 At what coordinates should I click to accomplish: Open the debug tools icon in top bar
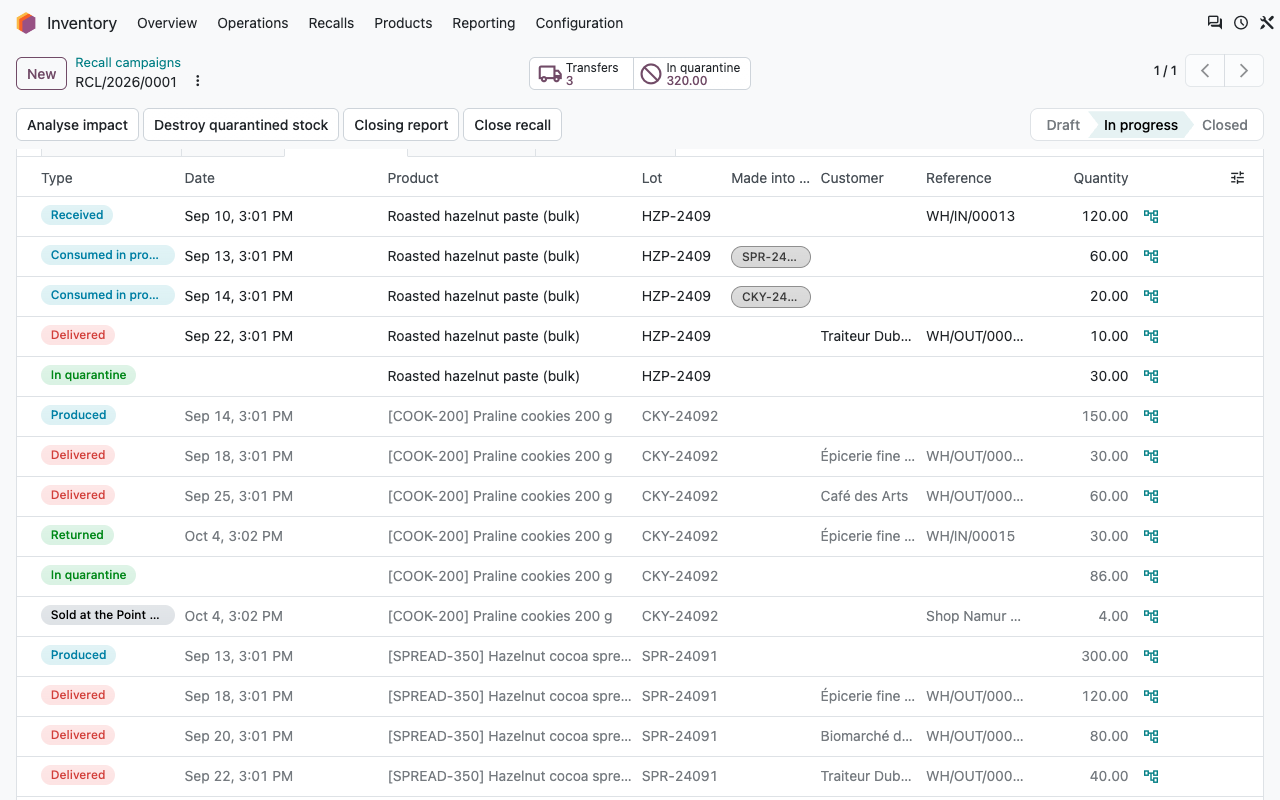click(x=1267, y=23)
